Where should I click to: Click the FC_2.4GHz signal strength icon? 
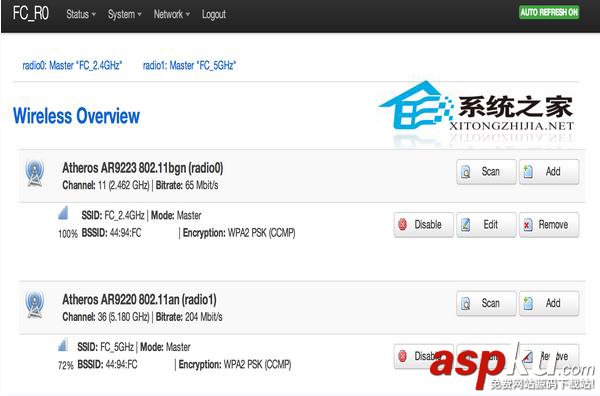click(63, 213)
